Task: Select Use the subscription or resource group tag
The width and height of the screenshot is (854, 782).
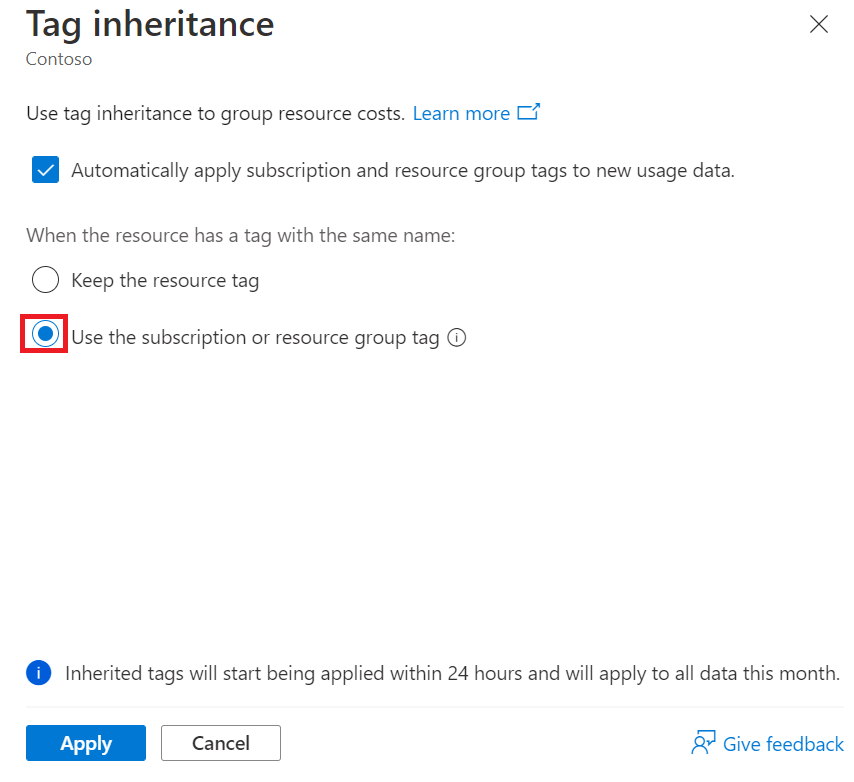Action: click(44, 334)
